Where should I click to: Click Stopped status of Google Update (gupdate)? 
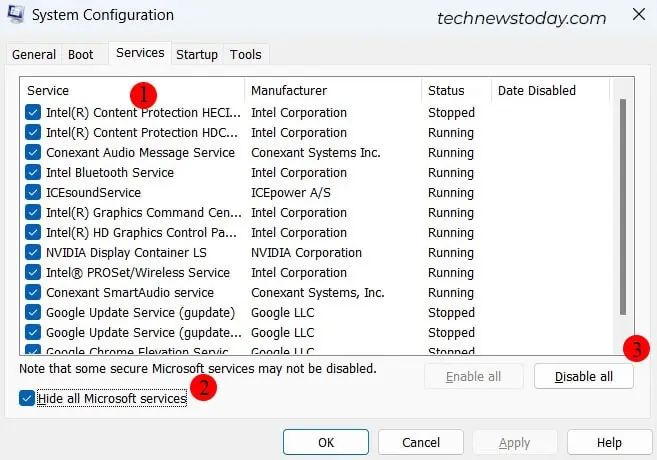click(451, 313)
